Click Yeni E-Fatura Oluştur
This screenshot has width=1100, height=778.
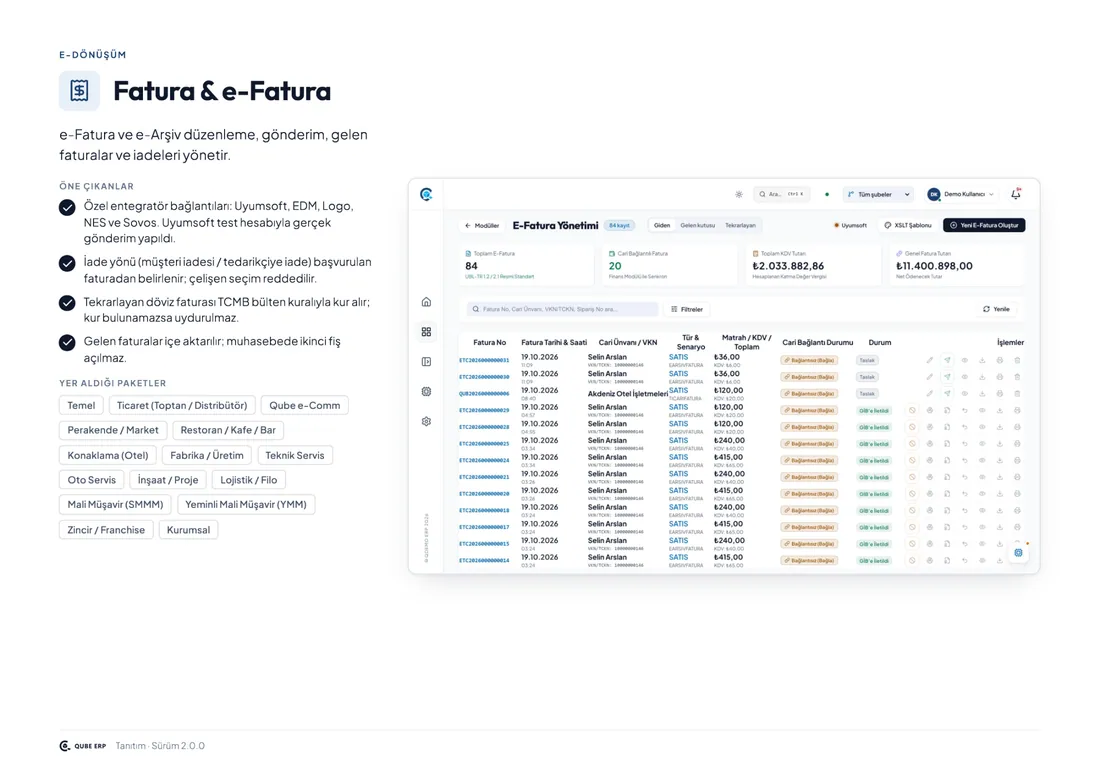[x=984, y=225]
